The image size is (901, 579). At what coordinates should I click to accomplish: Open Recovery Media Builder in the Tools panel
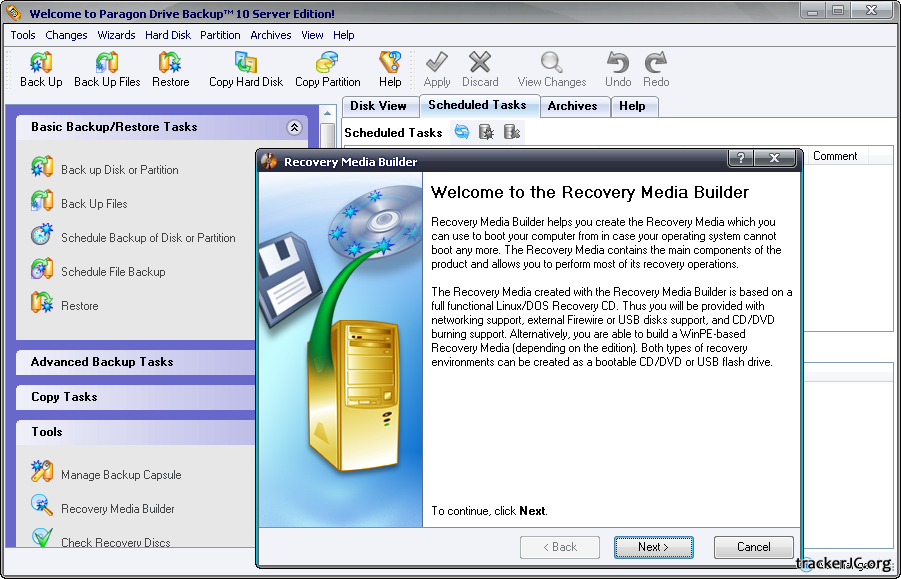coord(117,509)
